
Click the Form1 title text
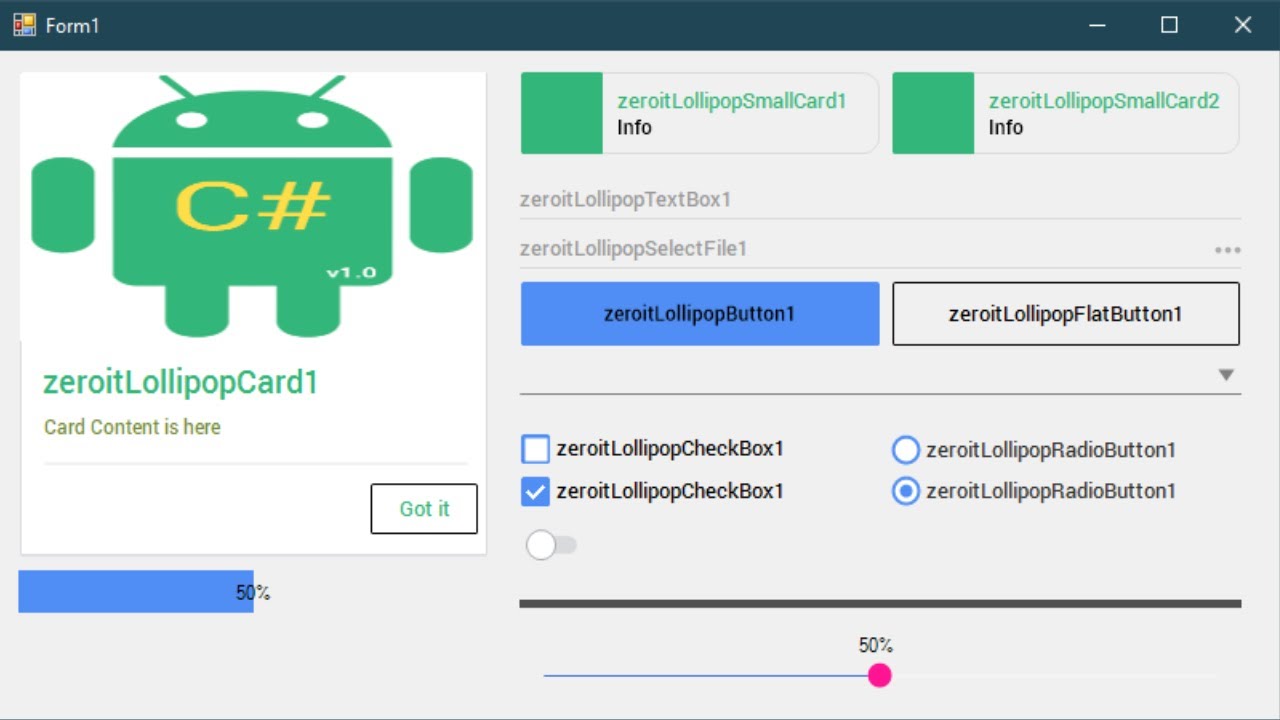tap(73, 26)
